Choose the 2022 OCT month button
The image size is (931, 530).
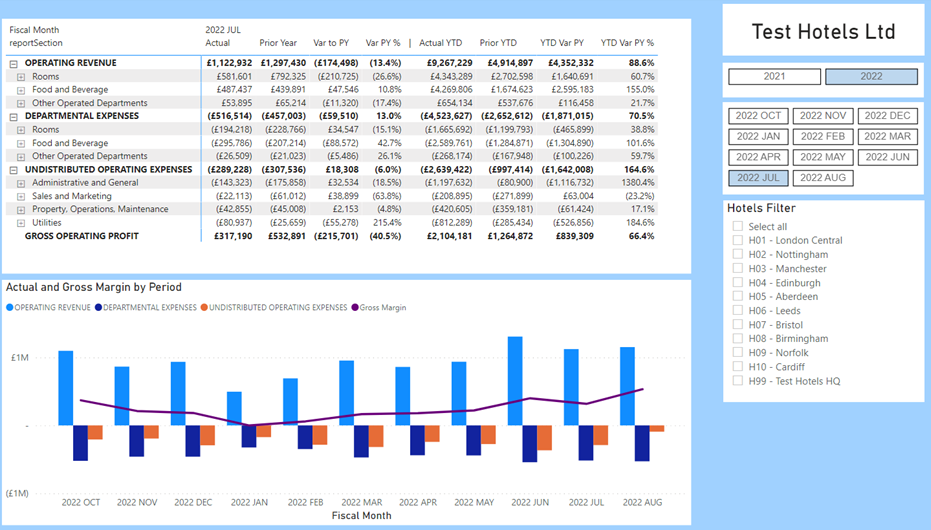758,116
